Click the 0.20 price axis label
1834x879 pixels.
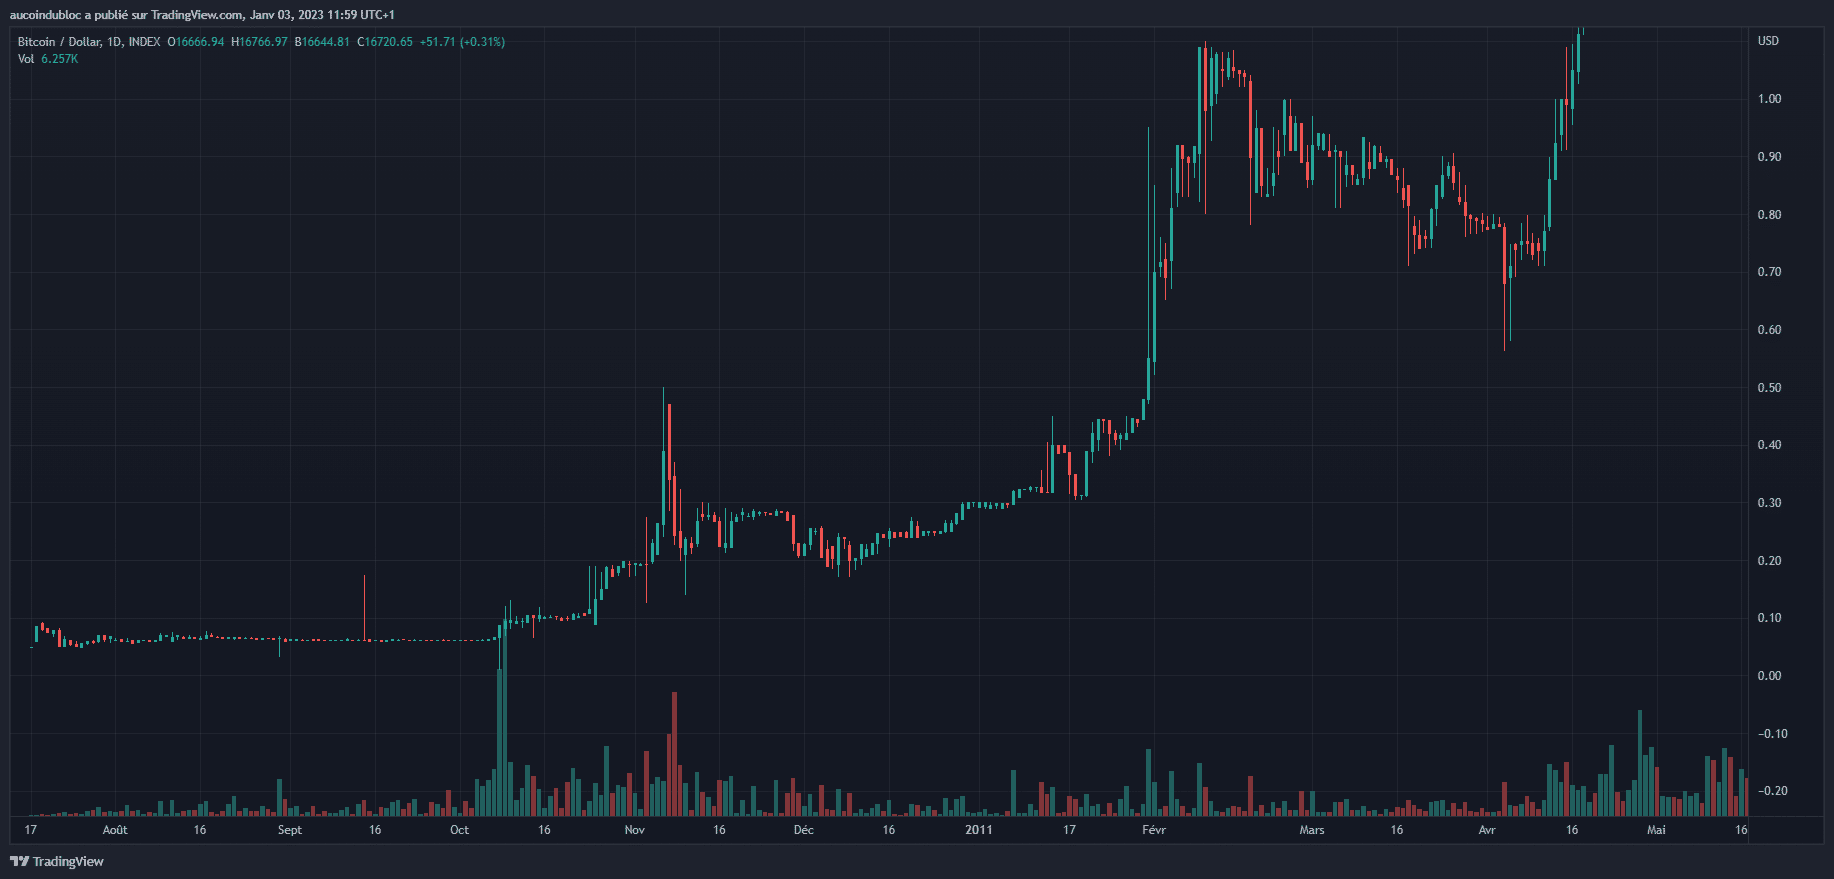[x=1769, y=561]
